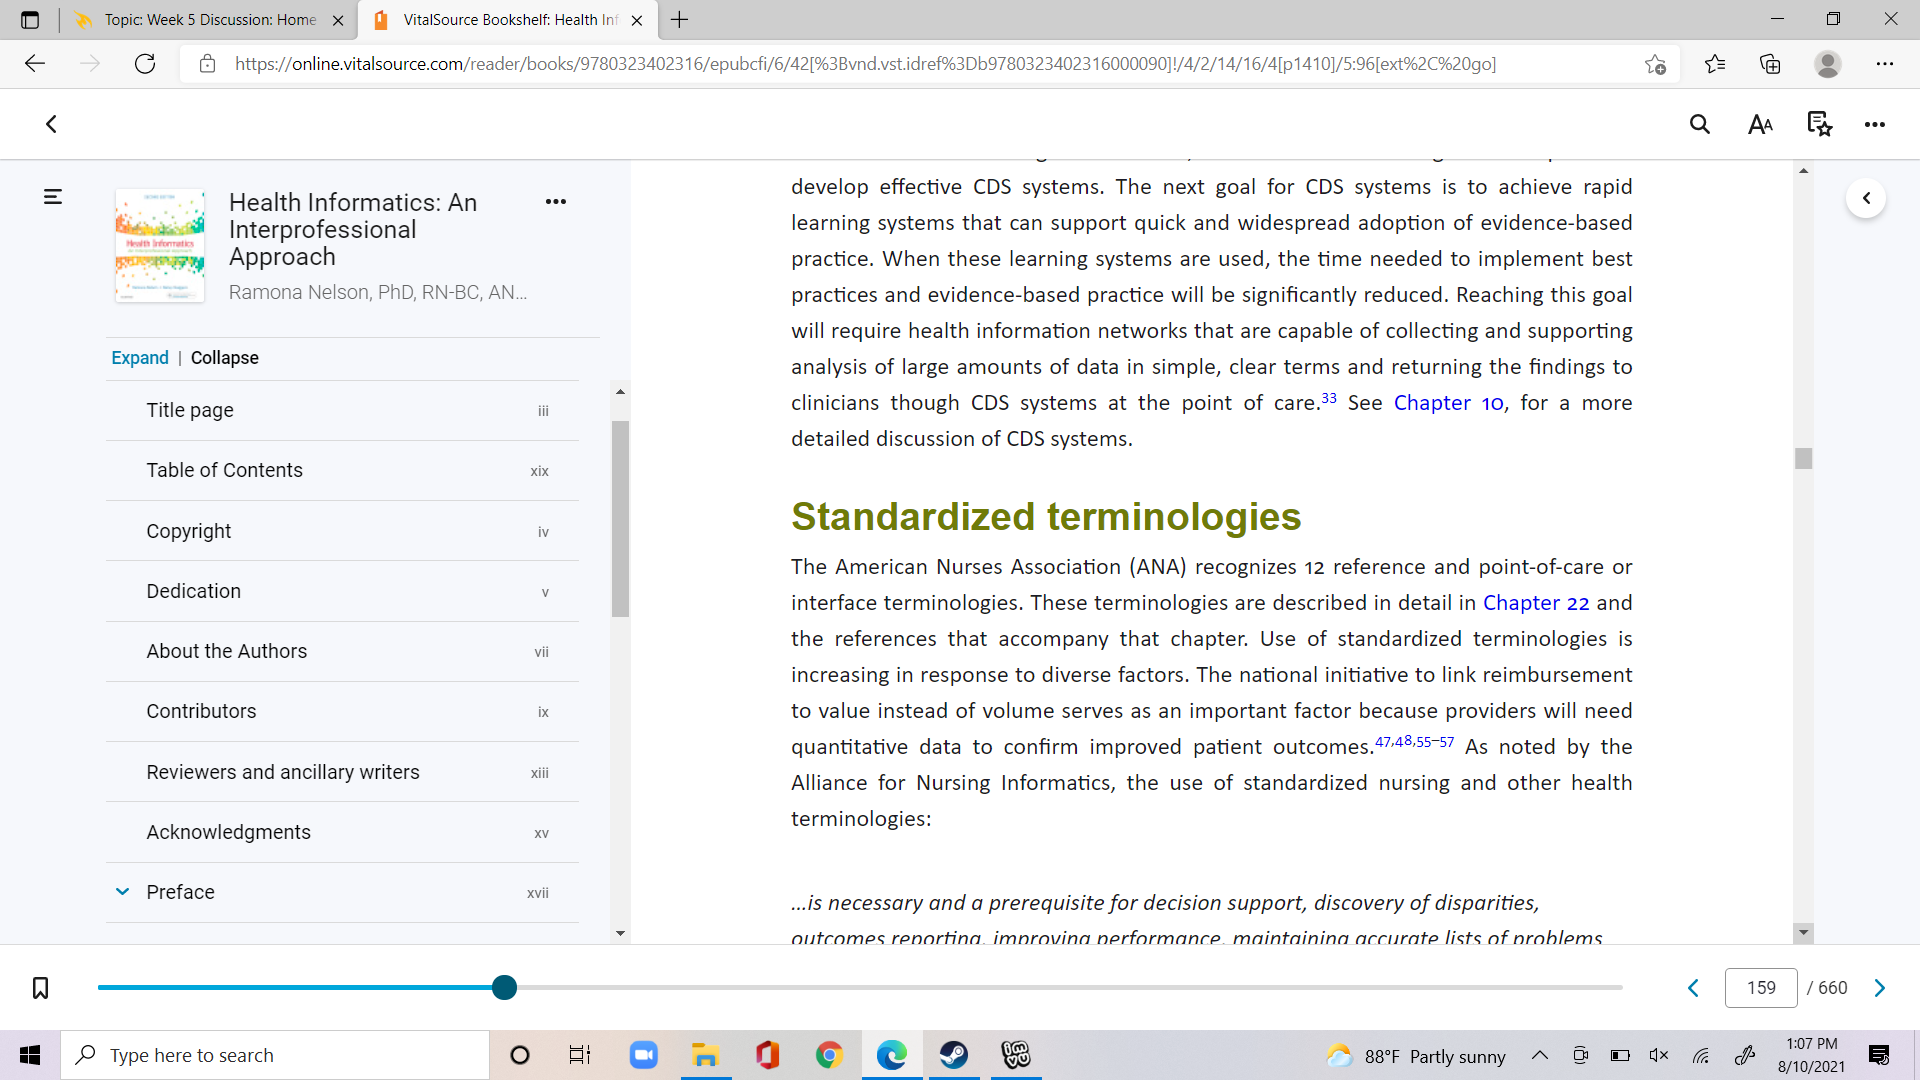Screen dimensions: 1920x1080
Task: Open the font size settings icon
Action: [1760, 124]
